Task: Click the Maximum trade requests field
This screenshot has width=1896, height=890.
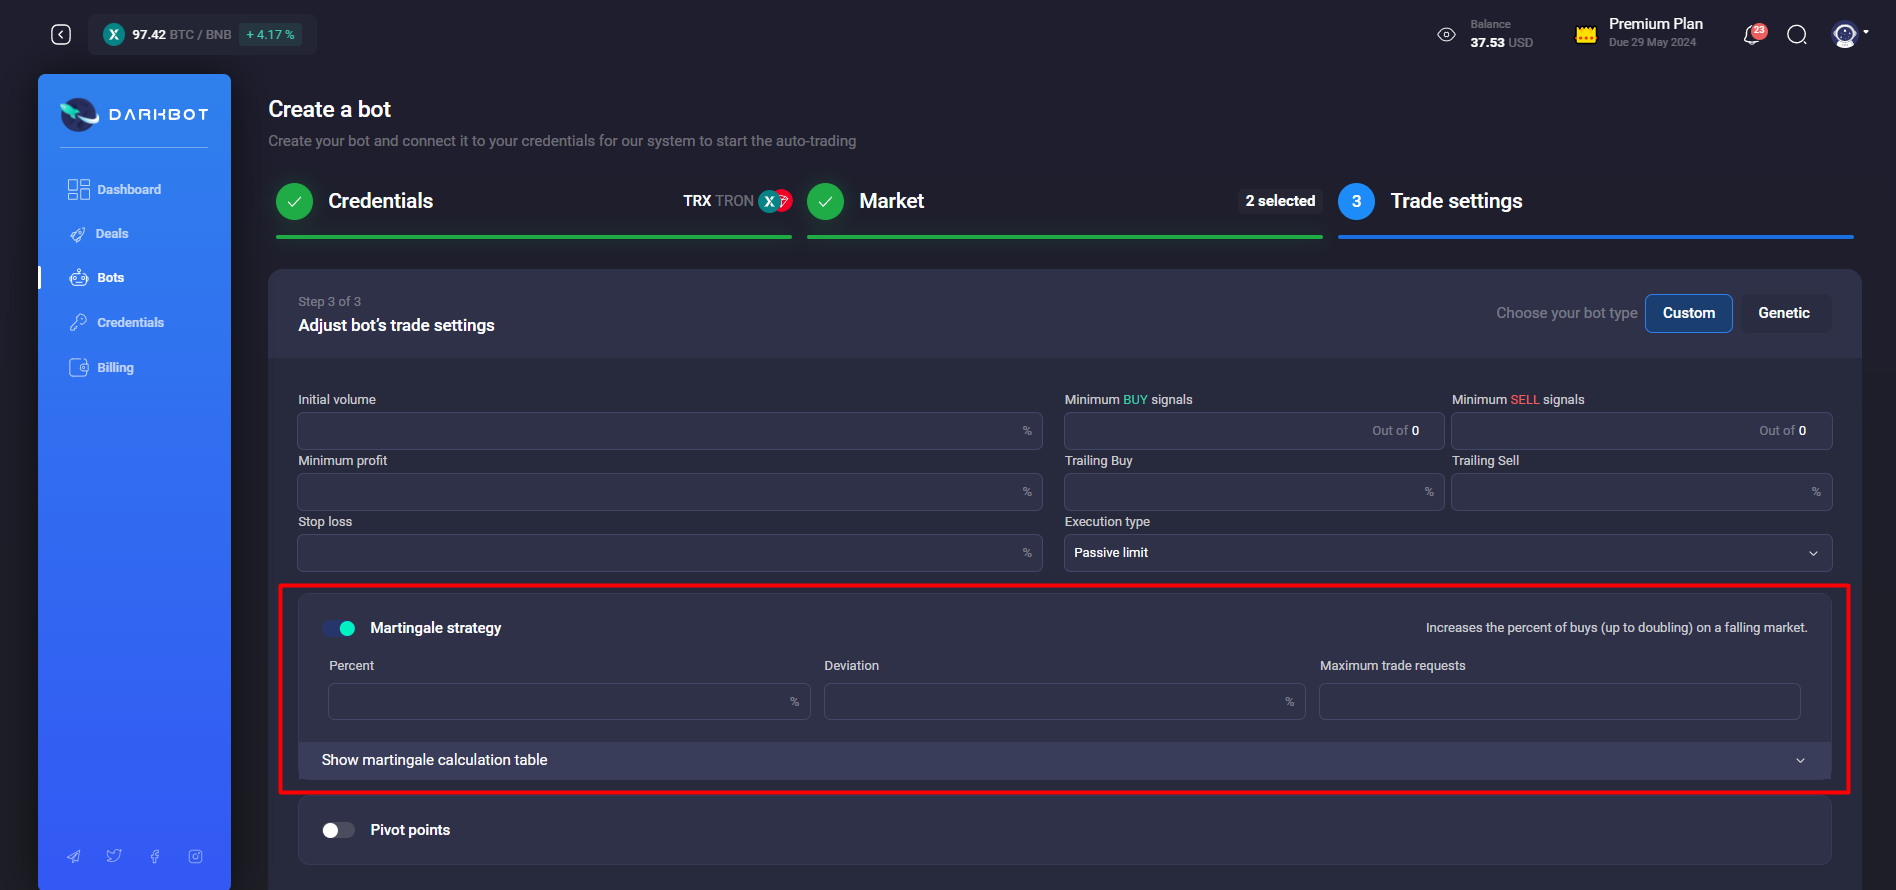Action: 1558,702
